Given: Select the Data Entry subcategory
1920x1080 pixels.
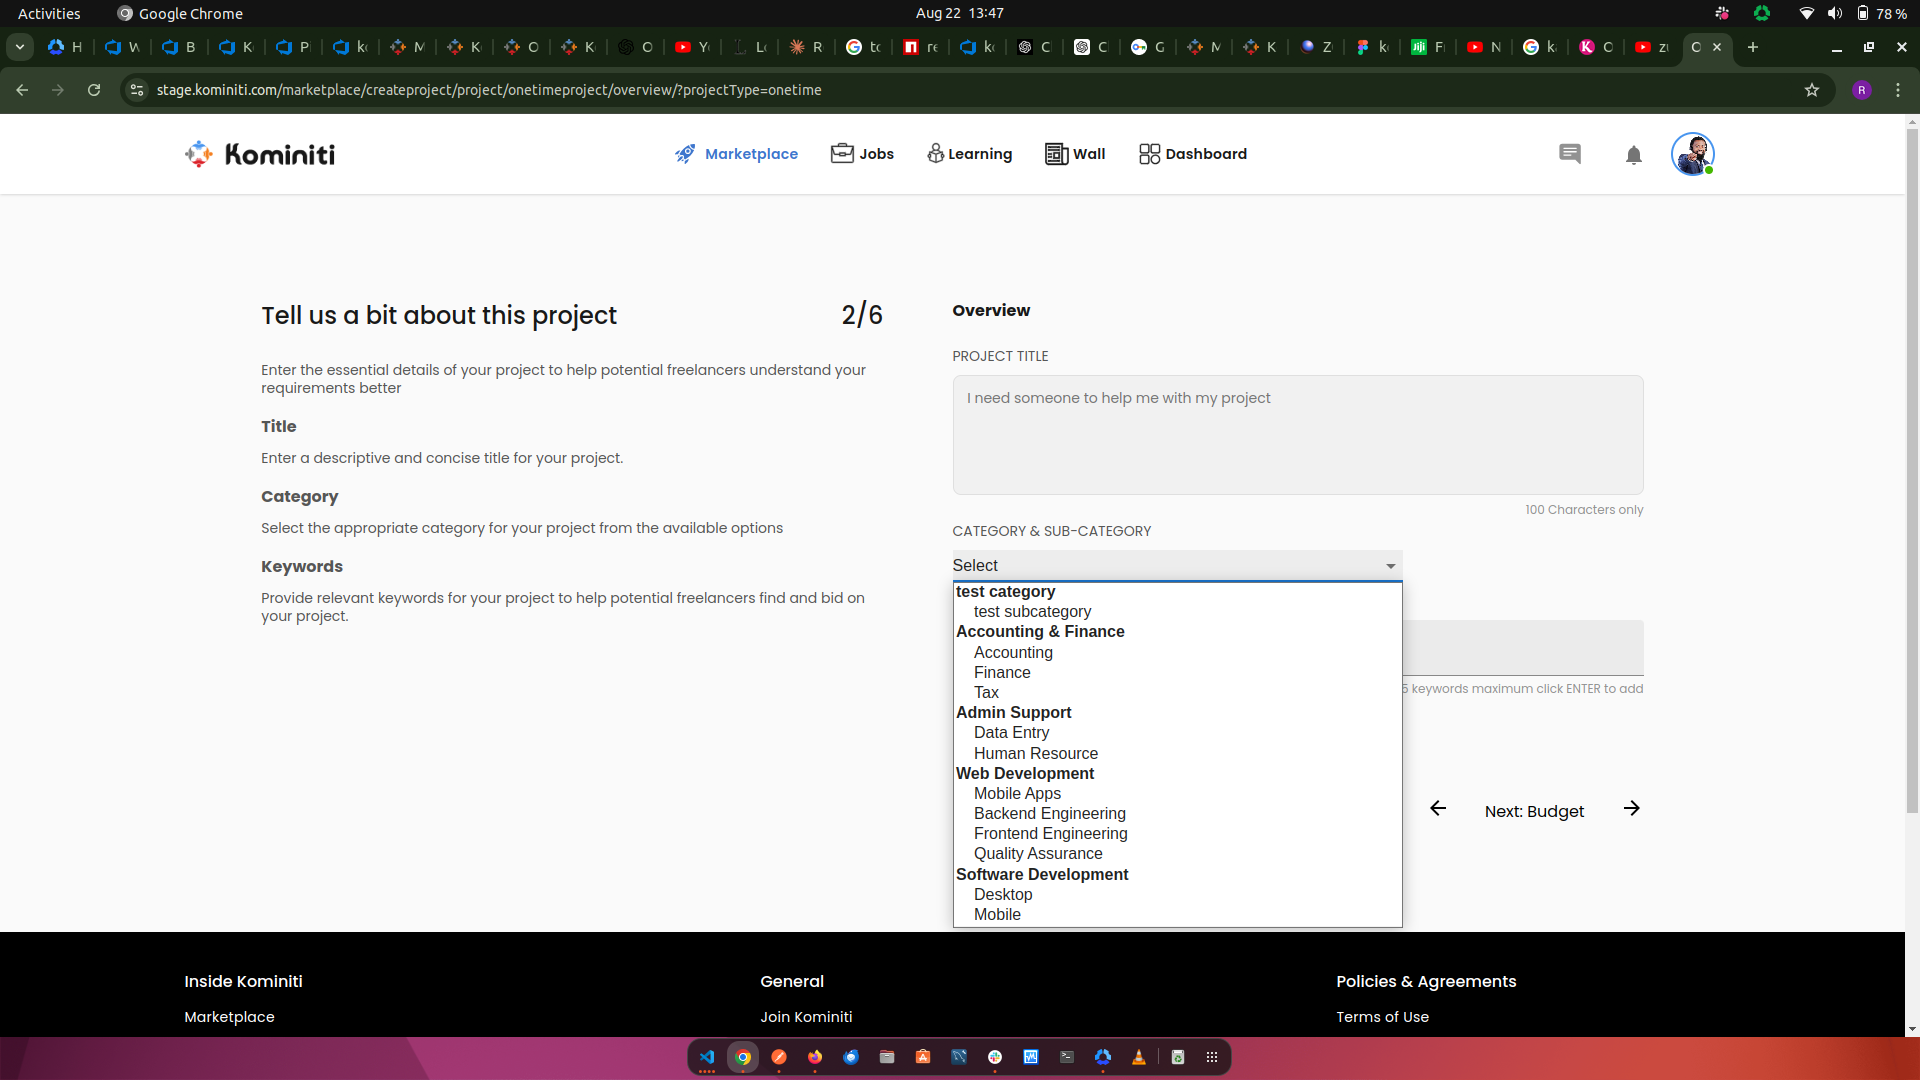Looking at the screenshot, I should [x=1011, y=732].
